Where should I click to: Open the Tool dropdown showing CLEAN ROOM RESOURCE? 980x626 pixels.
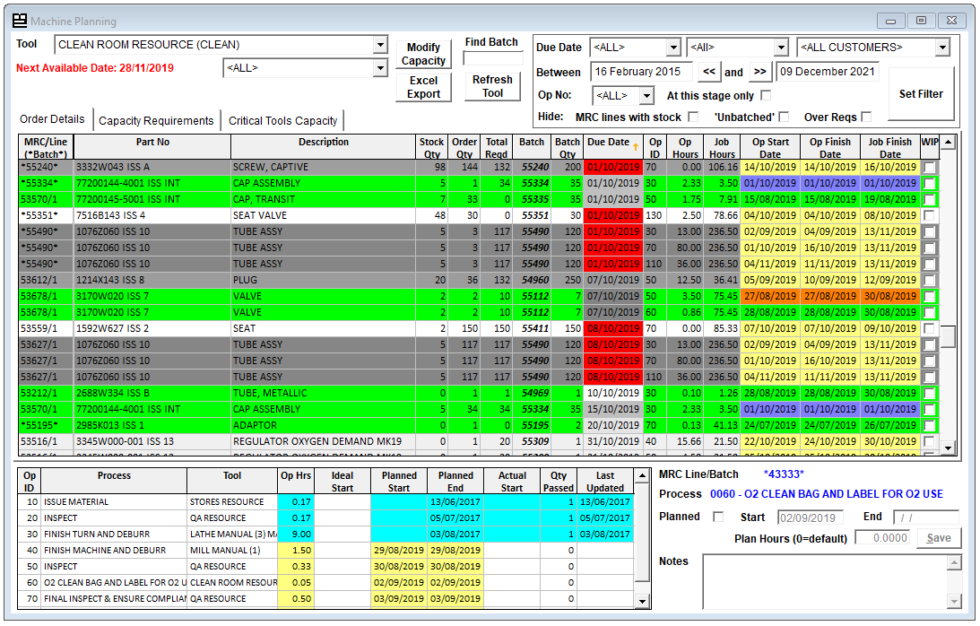click(x=379, y=45)
